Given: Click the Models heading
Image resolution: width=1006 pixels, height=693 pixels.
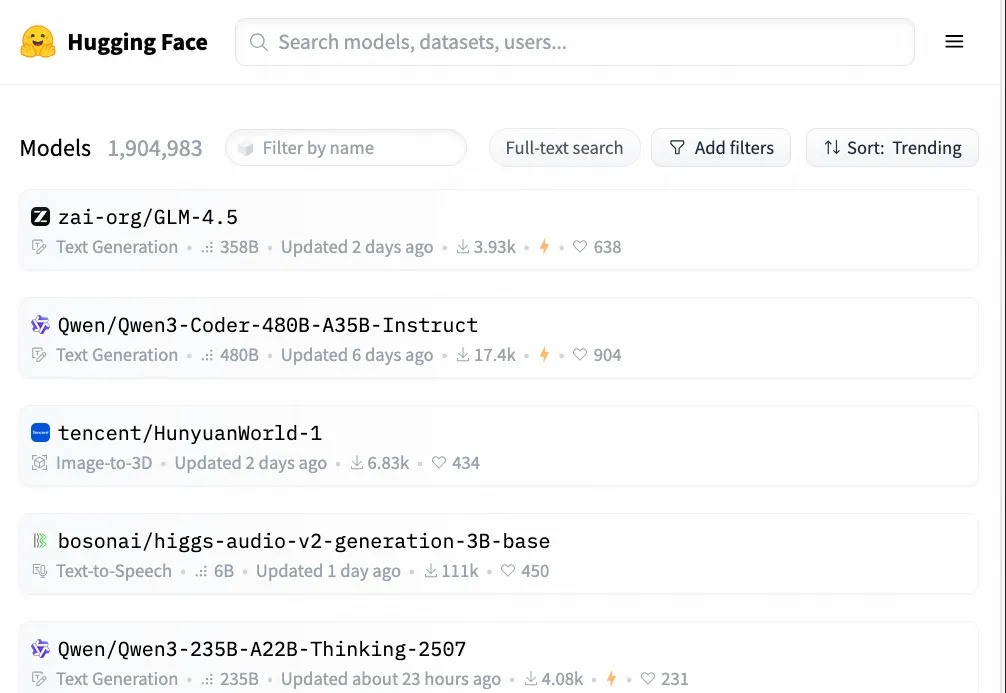Looking at the screenshot, I should click(x=55, y=148).
